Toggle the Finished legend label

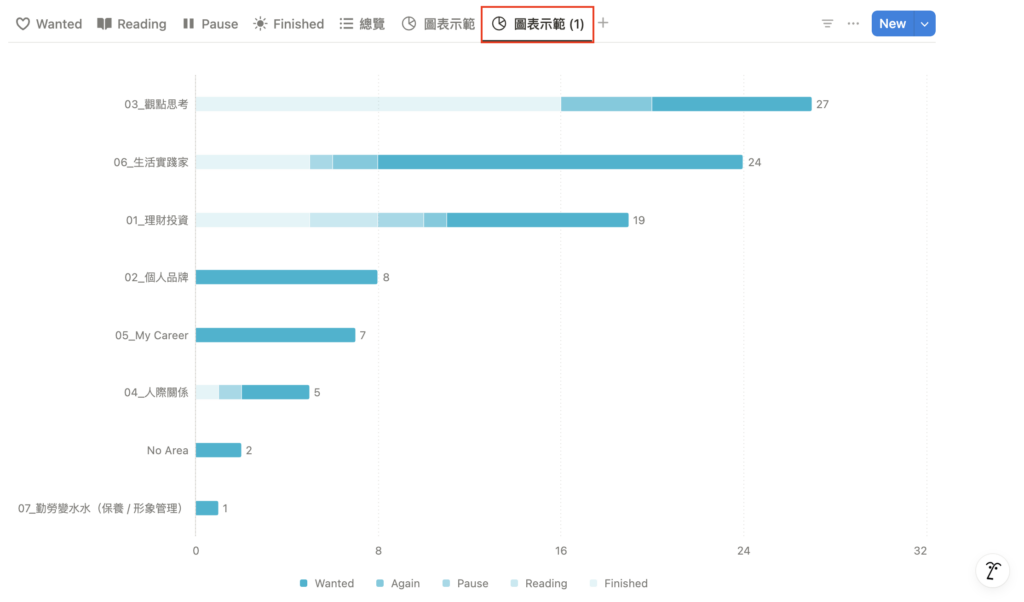tap(625, 583)
